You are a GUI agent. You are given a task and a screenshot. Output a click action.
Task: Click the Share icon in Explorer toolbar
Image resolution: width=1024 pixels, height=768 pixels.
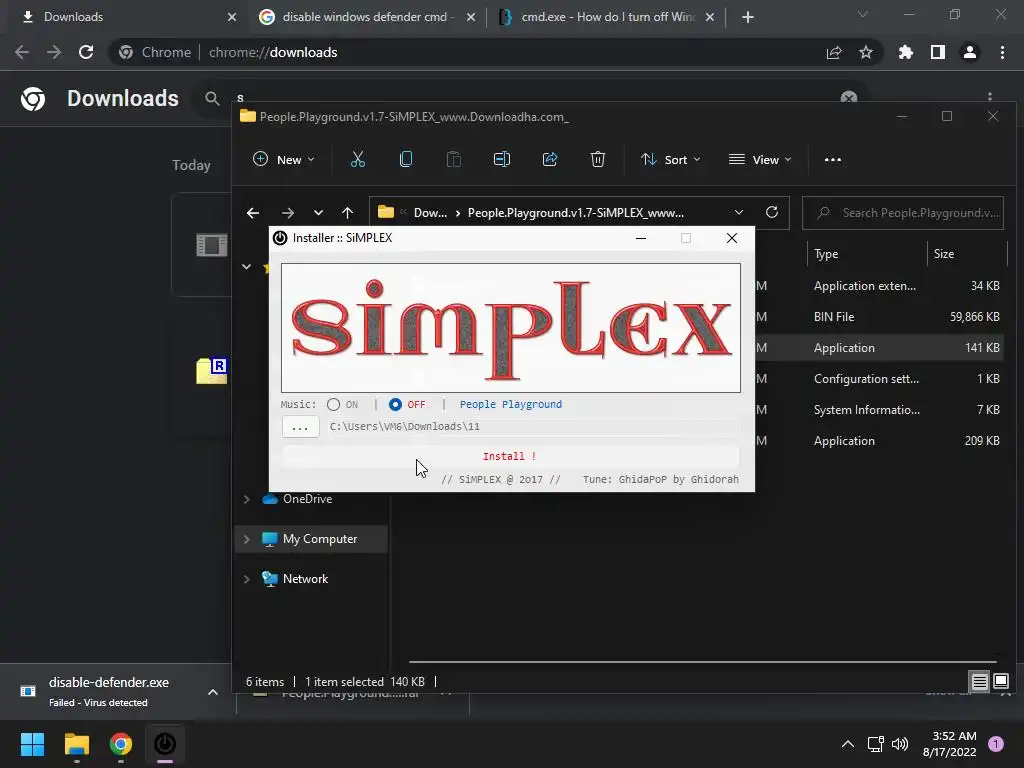550,159
